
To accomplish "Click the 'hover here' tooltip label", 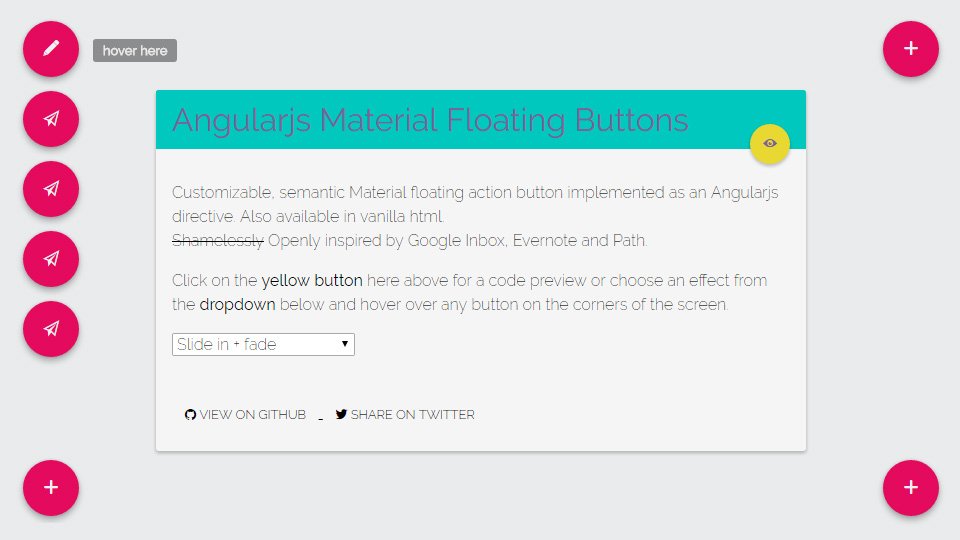I will (x=135, y=51).
